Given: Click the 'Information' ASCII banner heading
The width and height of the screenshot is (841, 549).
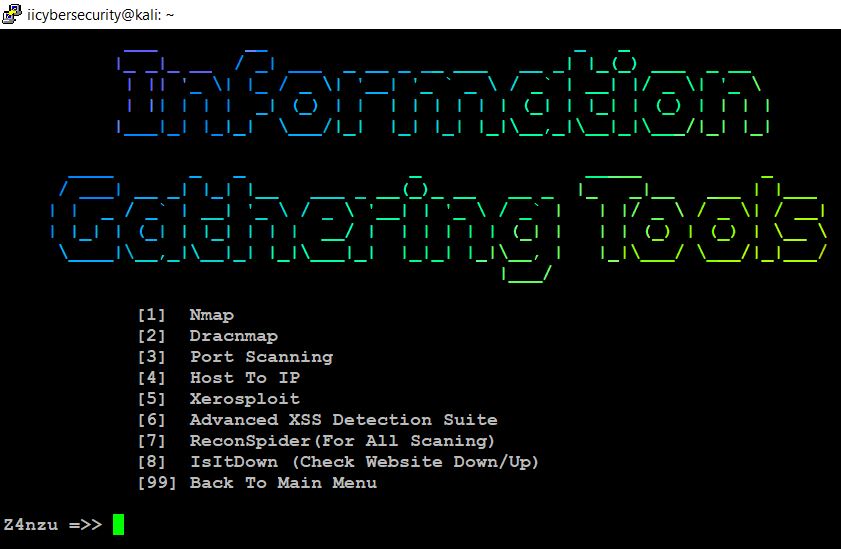Looking at the screenshot, I should pyautogui.click(x=444, y=92).
